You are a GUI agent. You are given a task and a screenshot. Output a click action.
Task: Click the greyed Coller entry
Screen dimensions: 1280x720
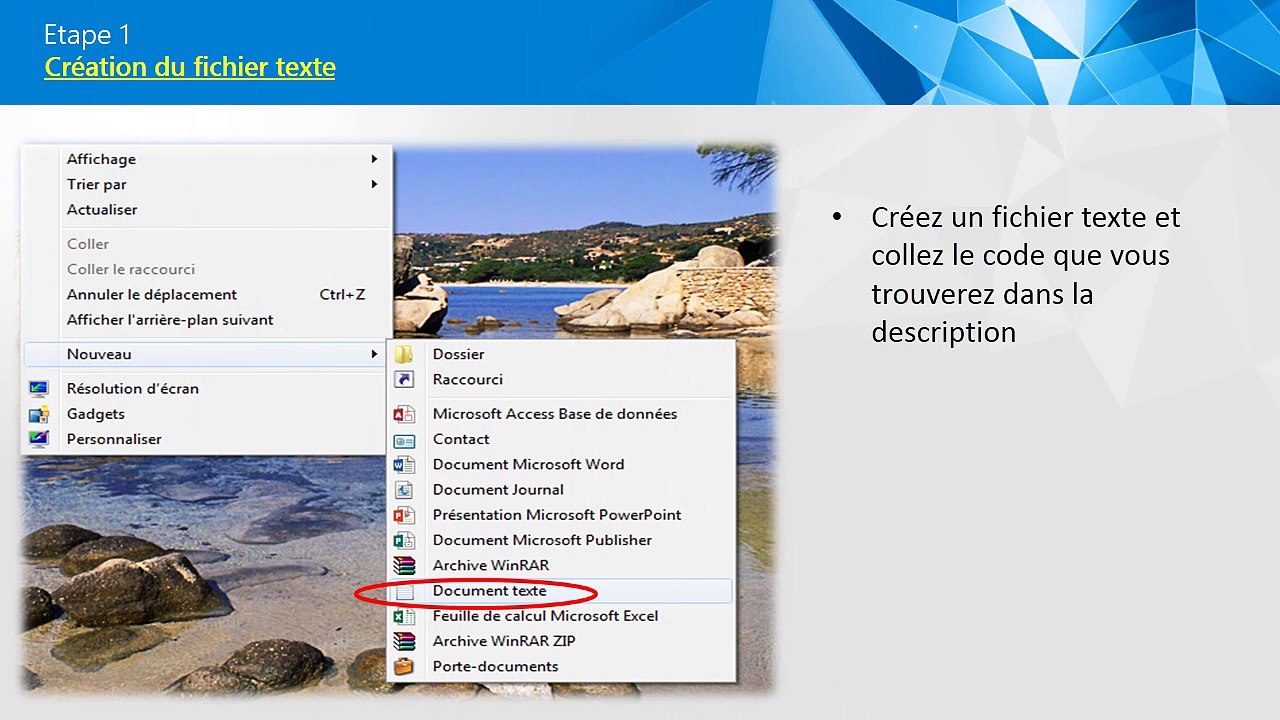pos(206,244)
